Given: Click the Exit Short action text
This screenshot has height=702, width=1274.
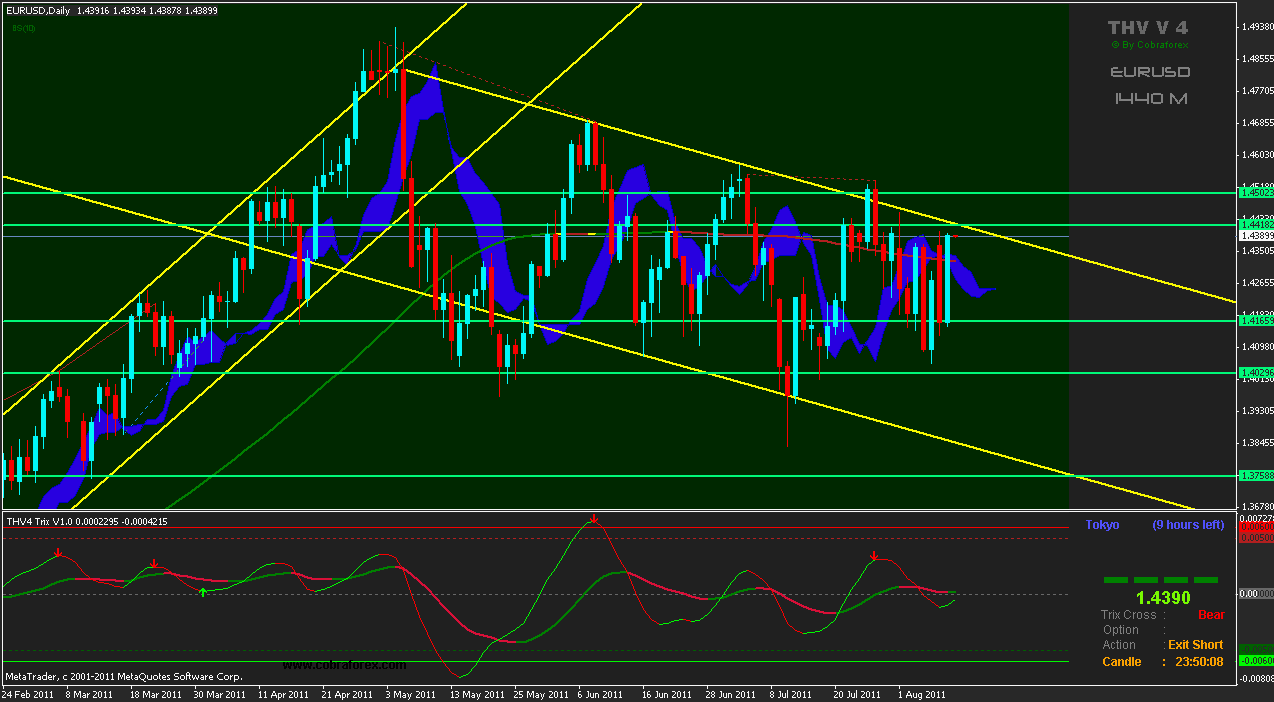Looking at the screenshot, I should pyautogui.click(x=1195, y=645).
